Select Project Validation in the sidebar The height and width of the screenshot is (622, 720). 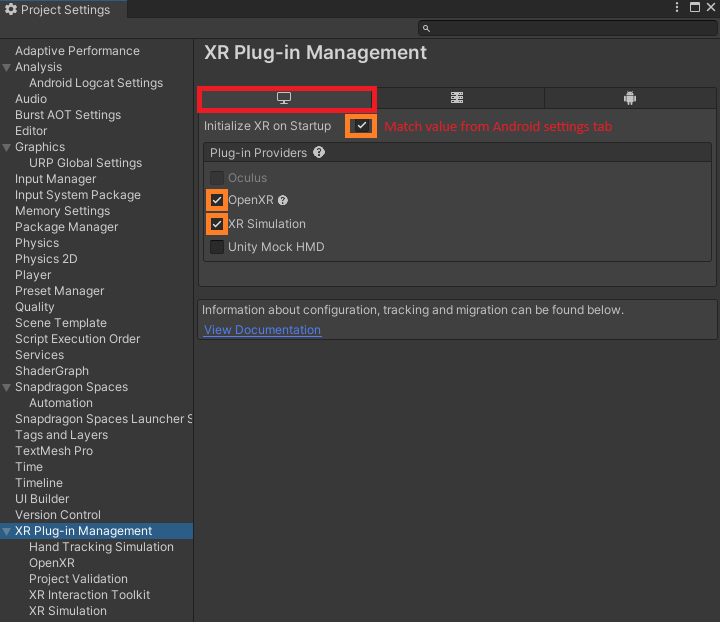[78, 579]
